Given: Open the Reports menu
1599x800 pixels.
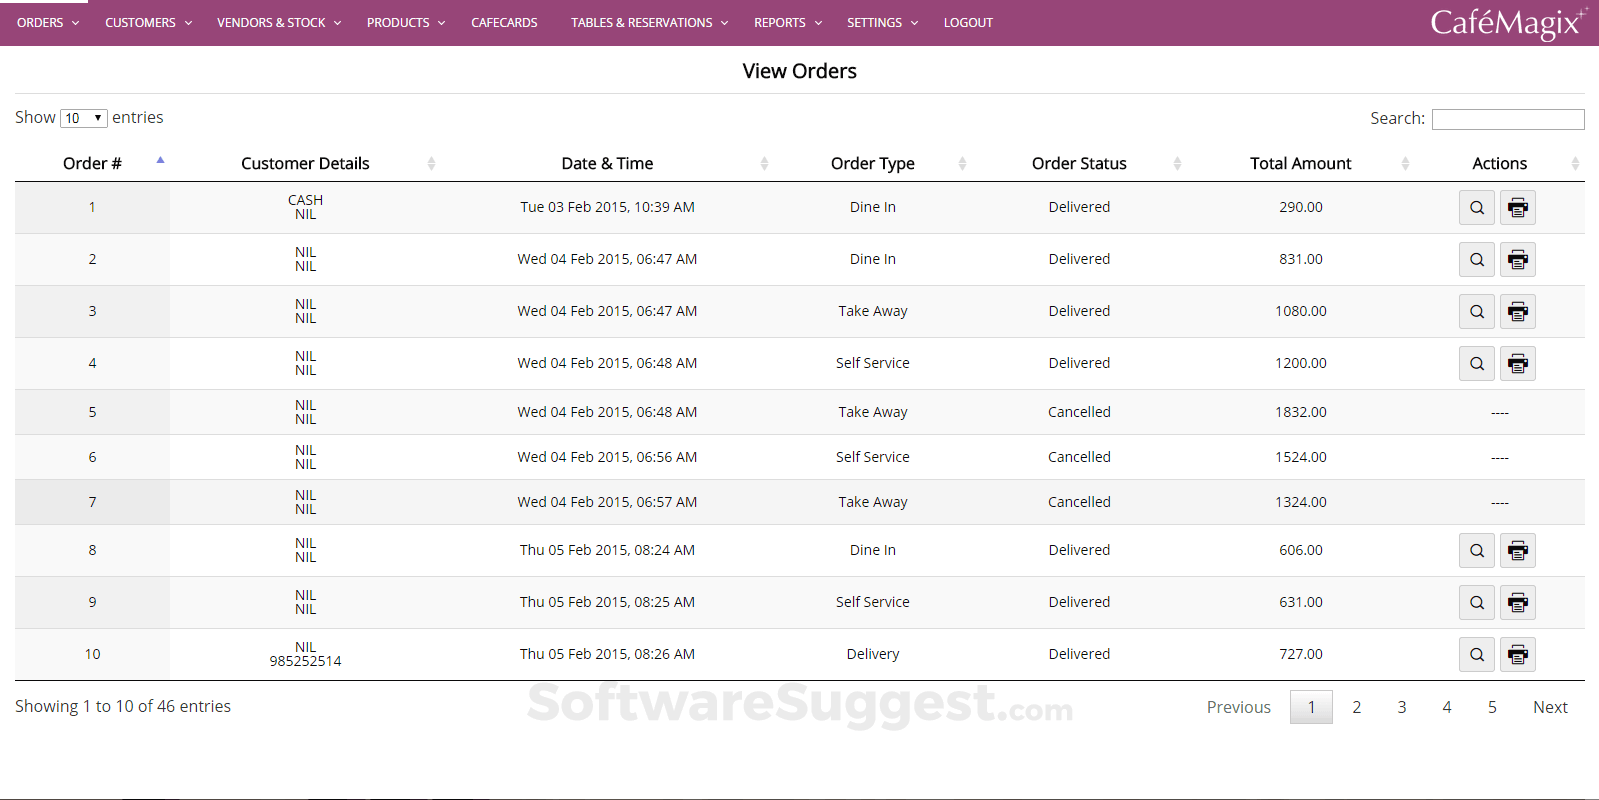Looking at the screenshot, I should 787,23.
